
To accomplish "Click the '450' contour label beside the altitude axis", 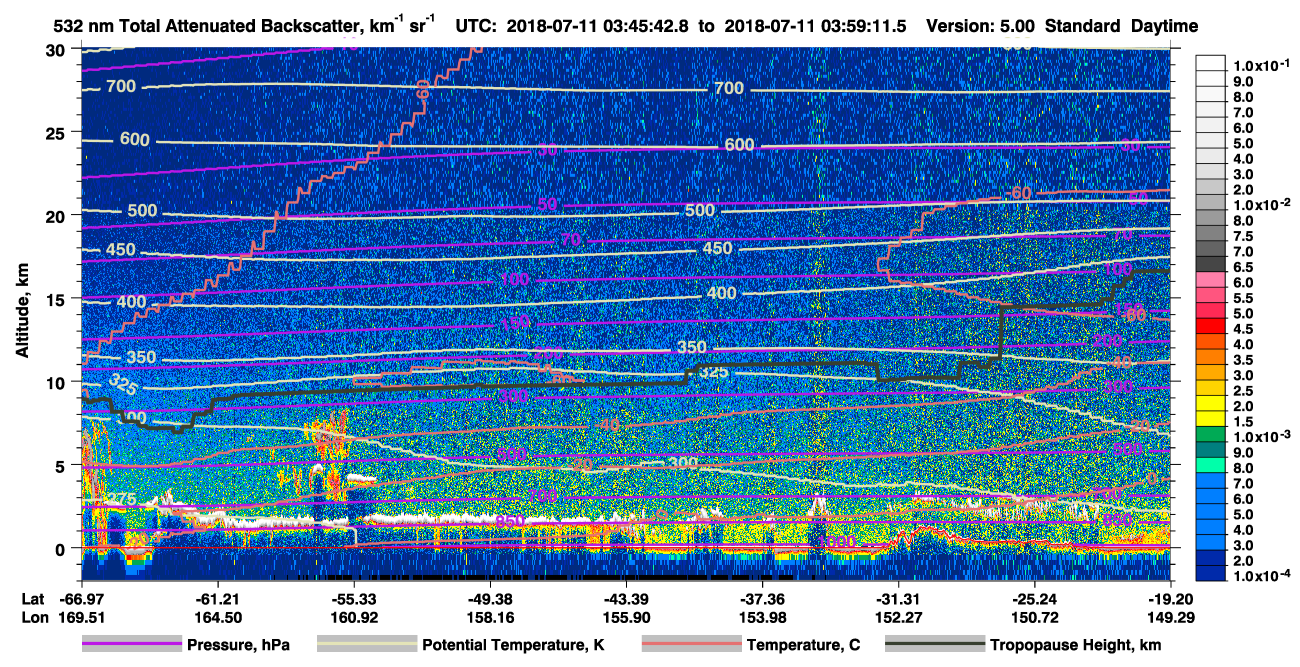I will tap(119, 250).
